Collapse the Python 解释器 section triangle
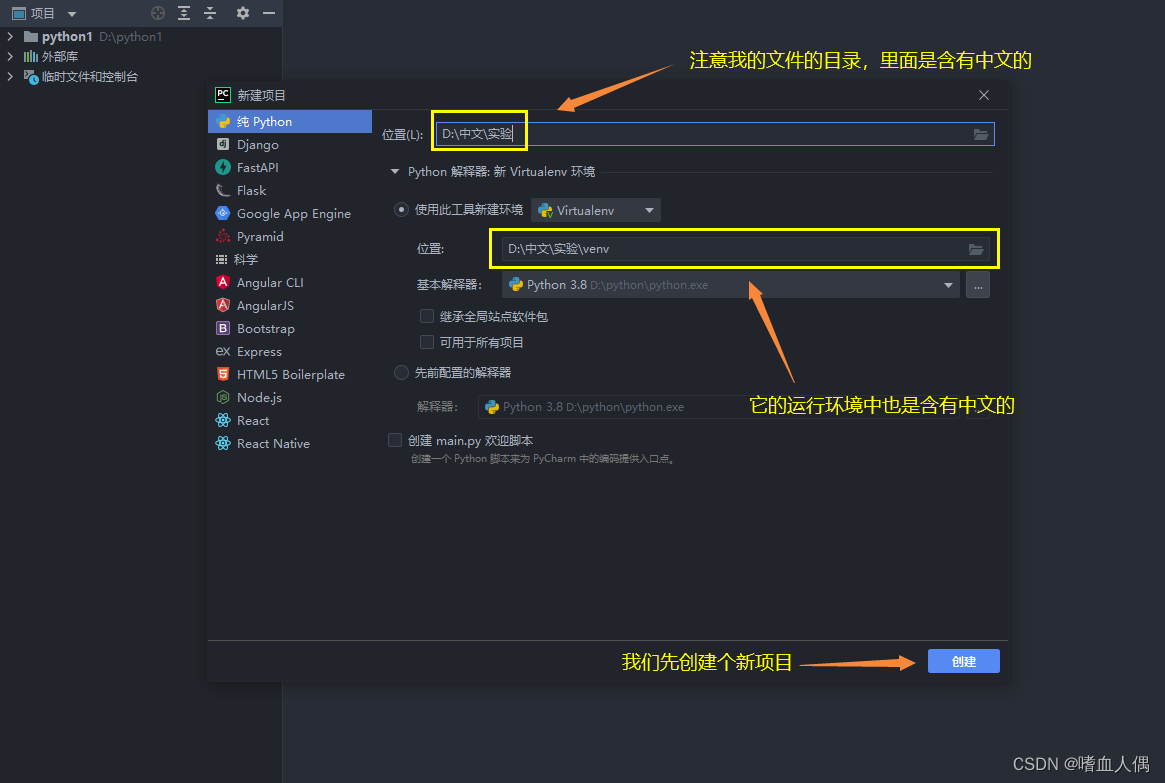The image size is (1165, 783). [395, 172]
